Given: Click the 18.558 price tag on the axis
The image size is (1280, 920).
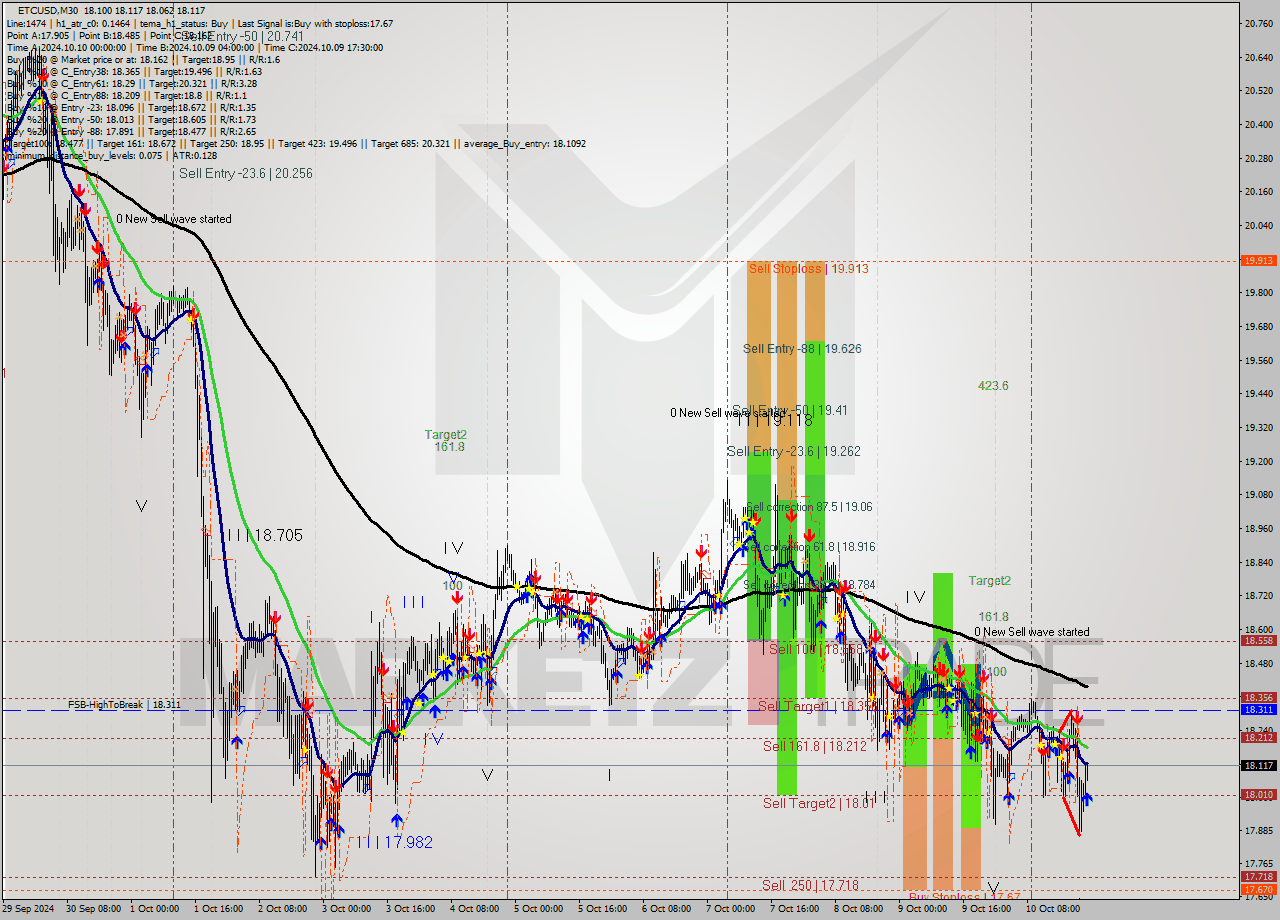Looking at the screenshot, I should click(x=1258, y=641).
